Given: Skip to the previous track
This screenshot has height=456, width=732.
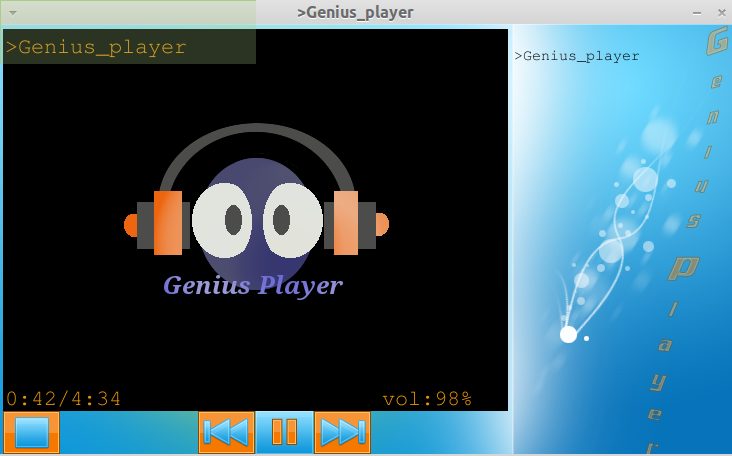Looking at the screenshot, I should point(226,432).
